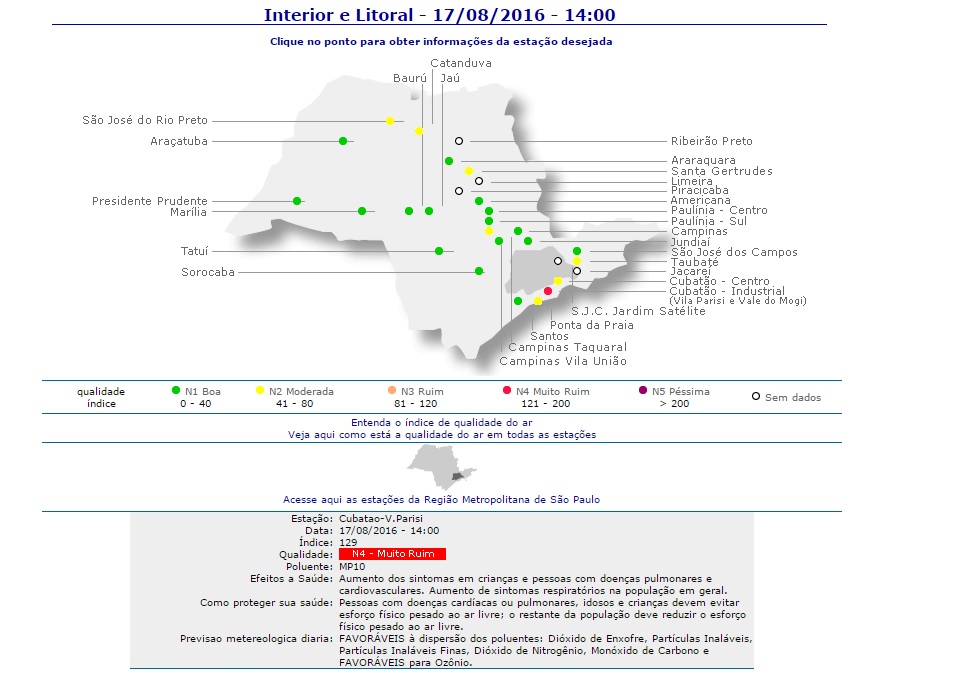The image size is (954, 678).
Task: Select the Paulínia - Centro station dot
Action: coord(489,211)
